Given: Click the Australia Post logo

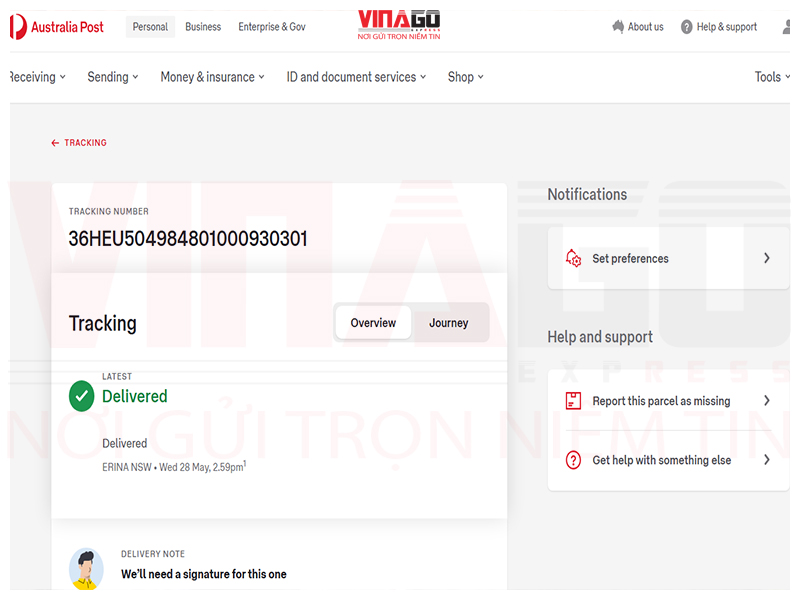Looking at the screenshot, I should (57, 27).
